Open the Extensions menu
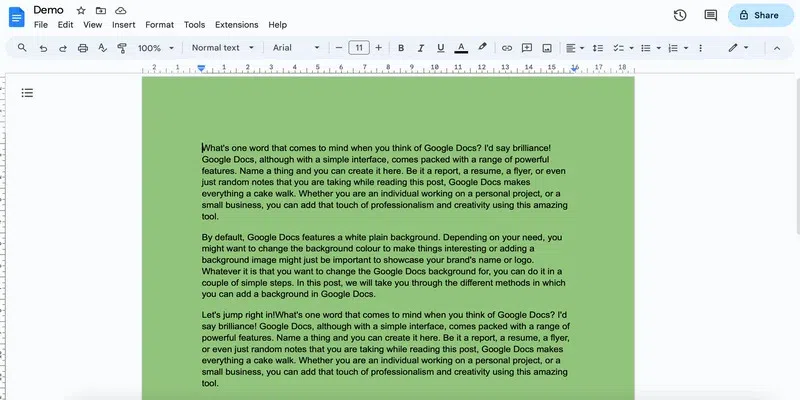 [237, 24]
